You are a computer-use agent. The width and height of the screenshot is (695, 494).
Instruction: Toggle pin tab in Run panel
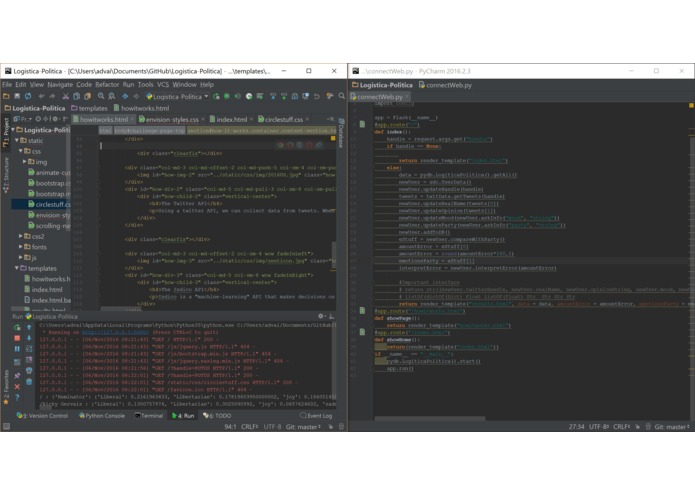pos(17,376)
